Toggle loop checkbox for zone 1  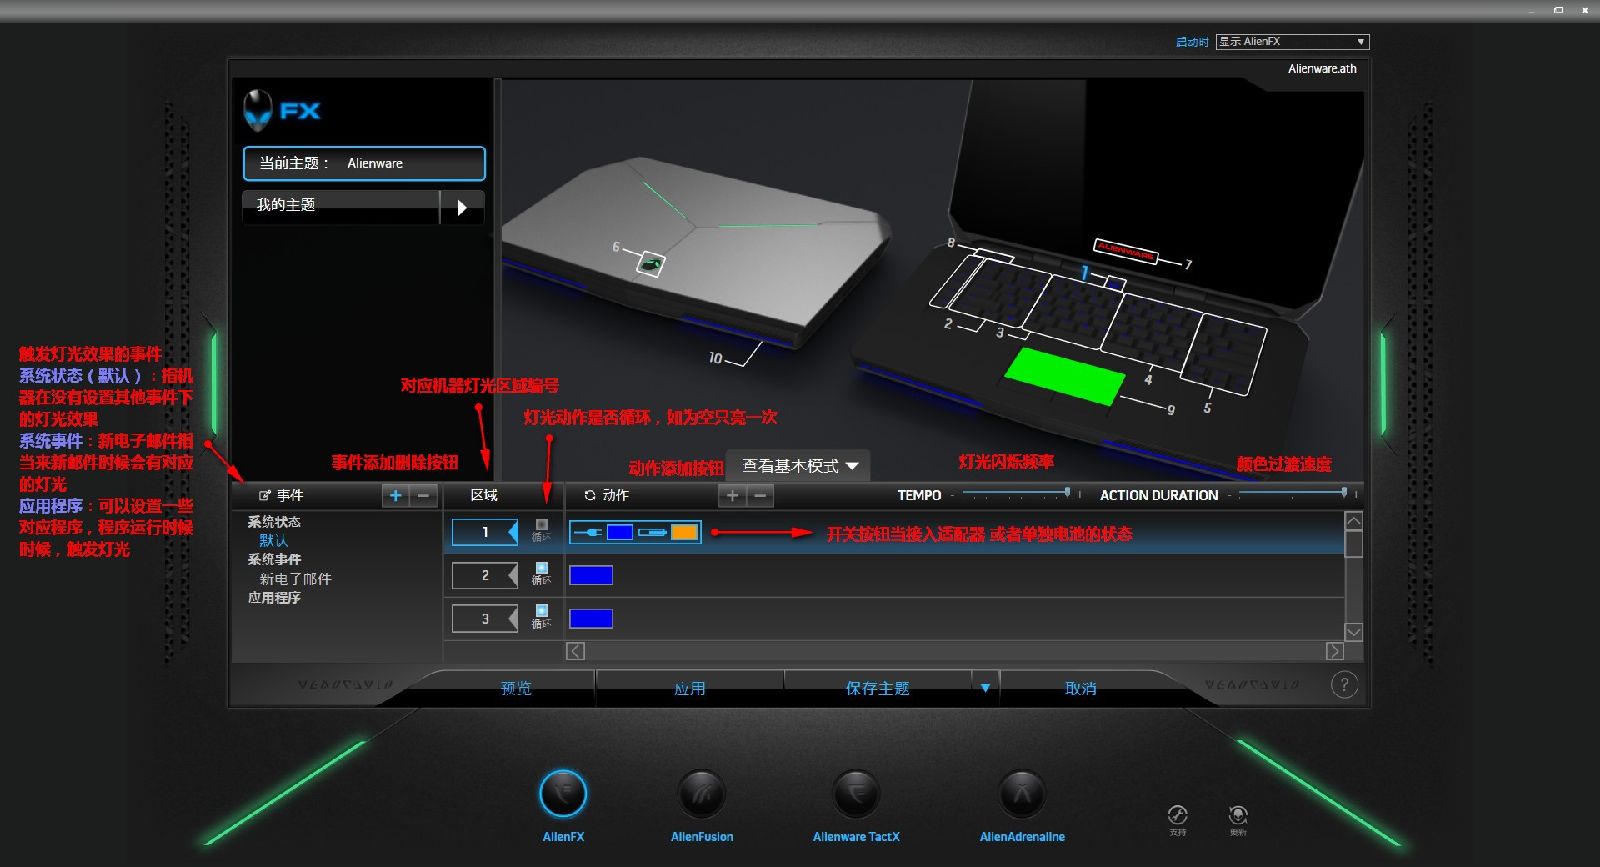[x=542, y=524]
